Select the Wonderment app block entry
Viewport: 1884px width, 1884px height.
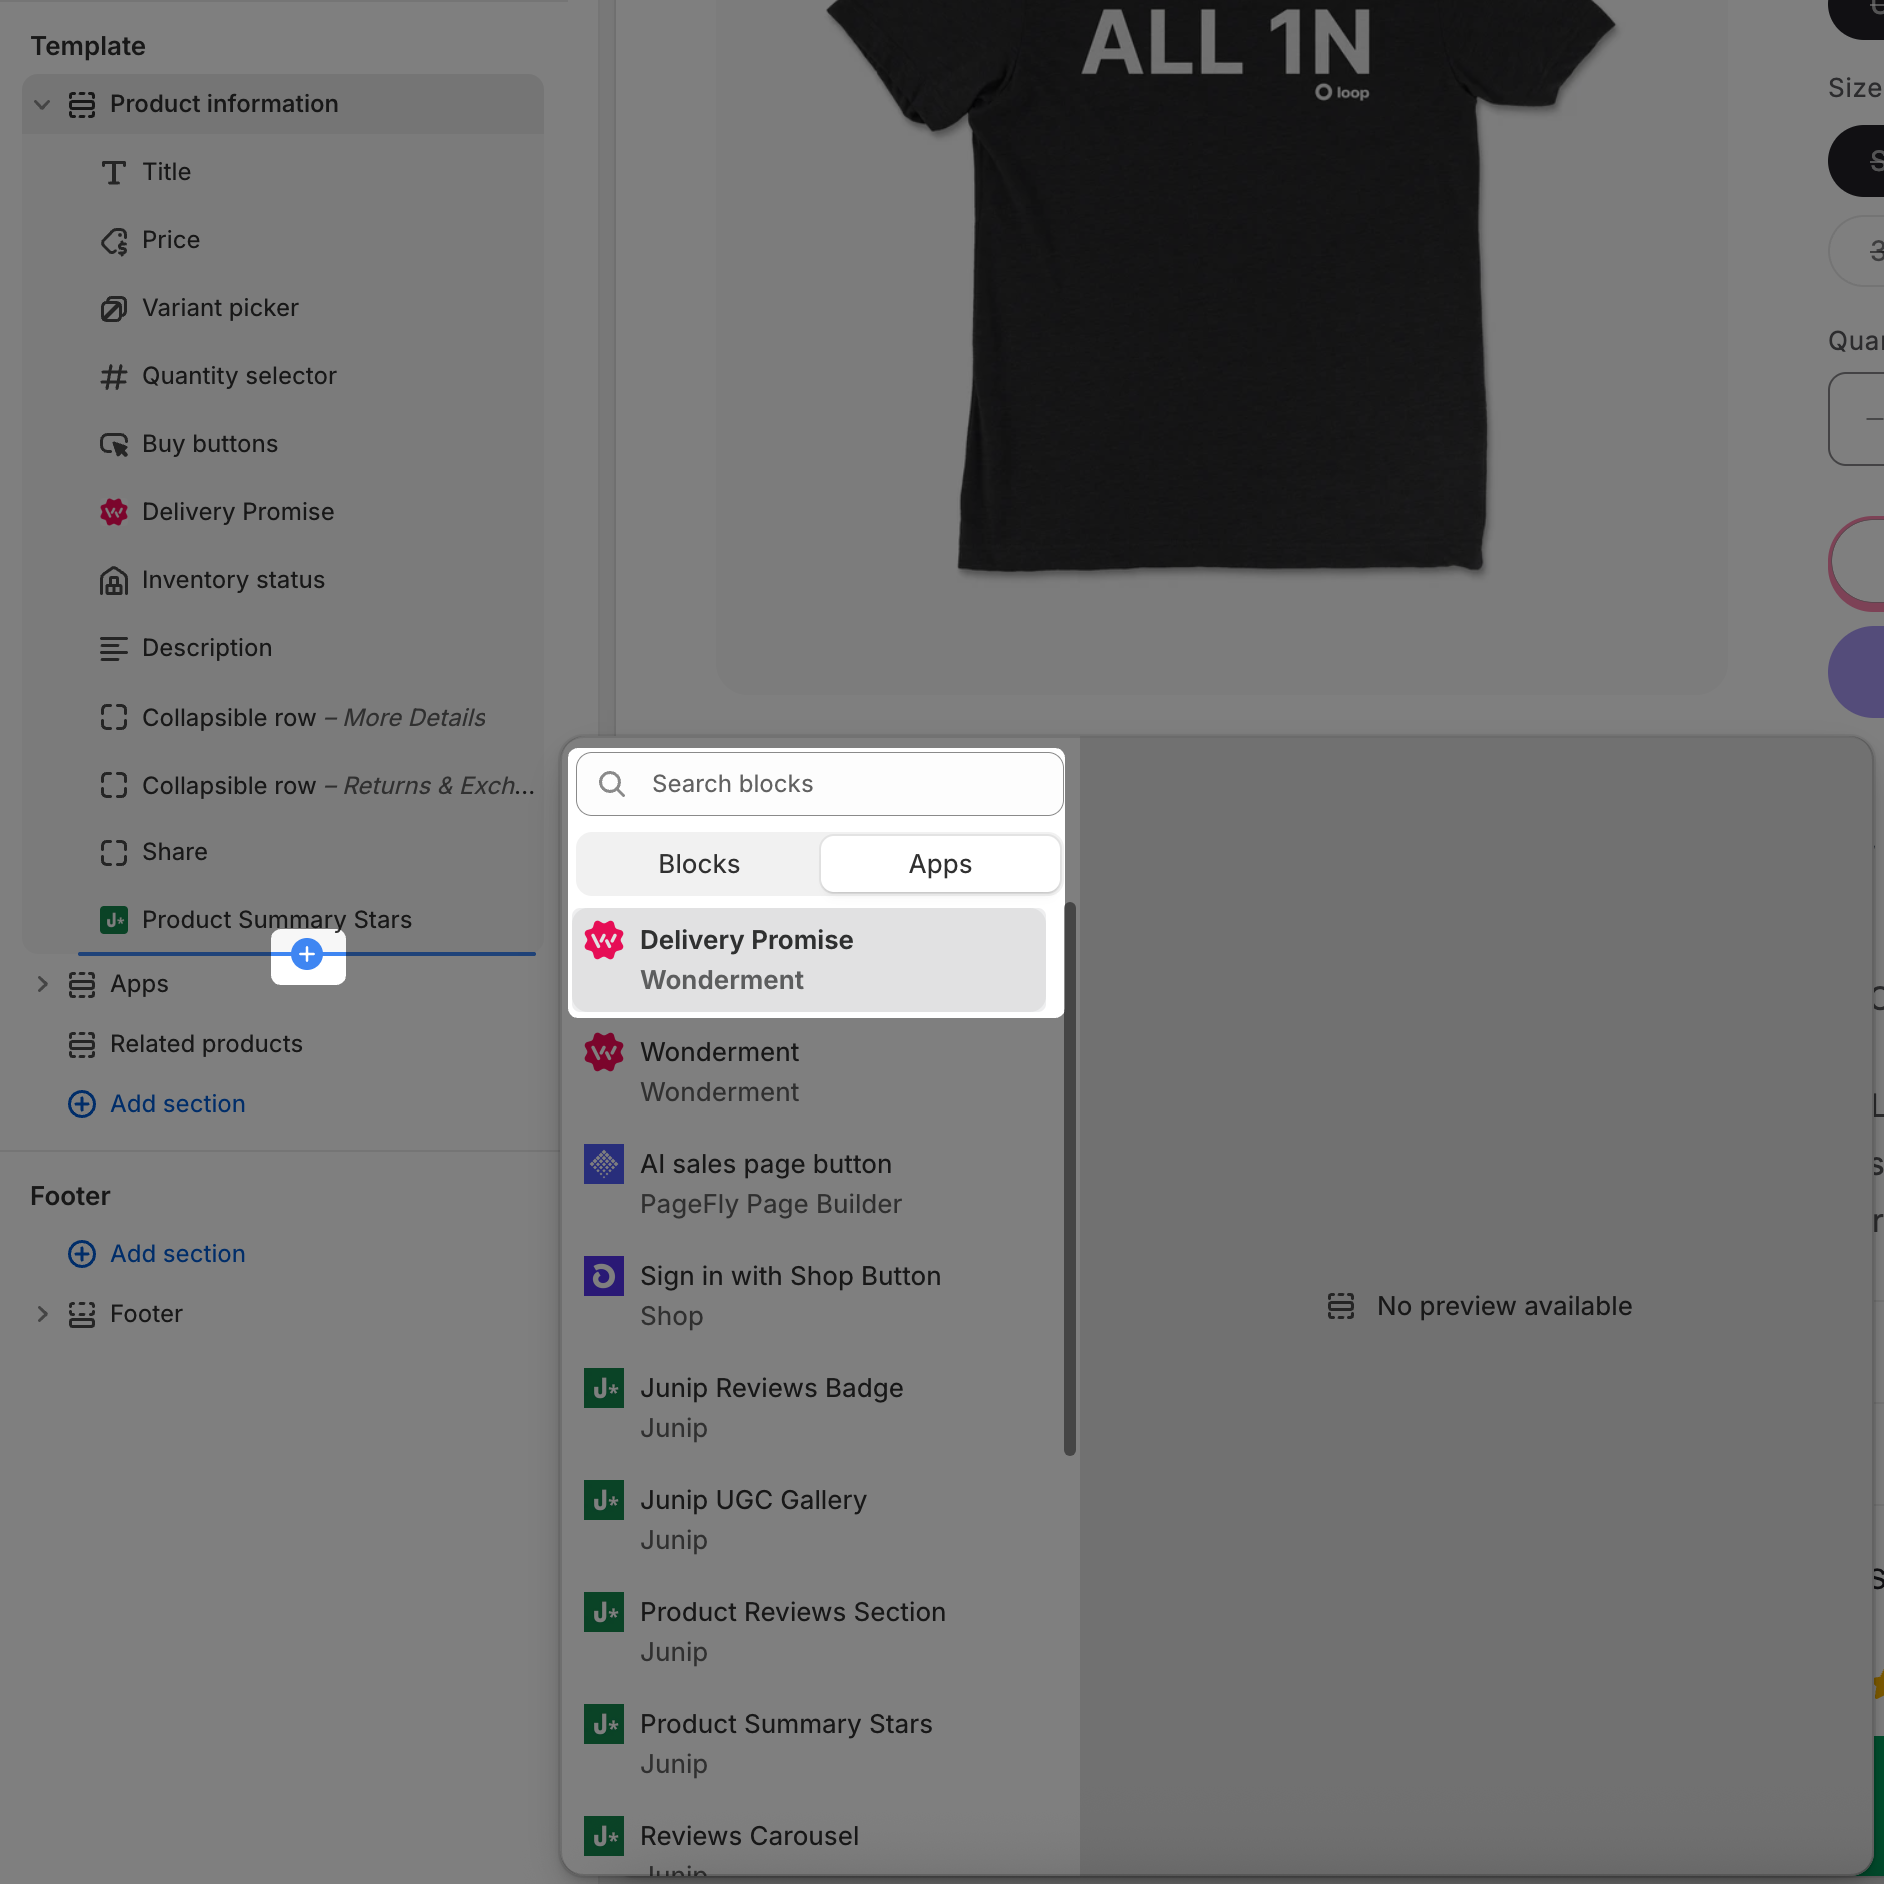[809, 1072]
